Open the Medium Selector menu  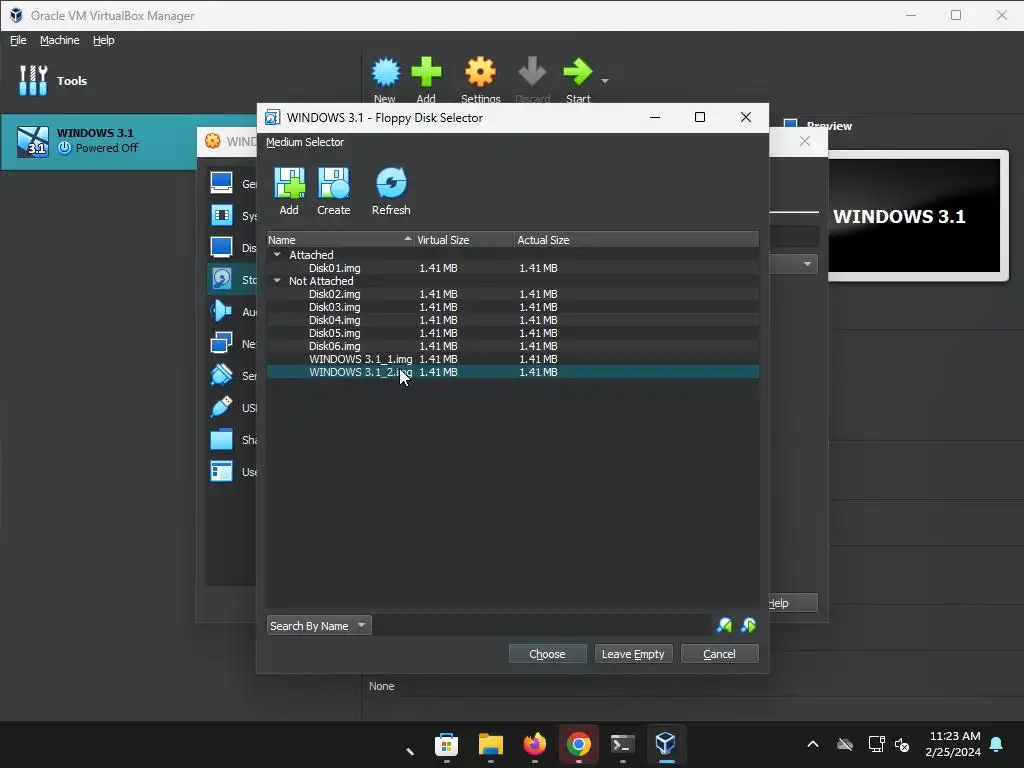coord(304,142)
